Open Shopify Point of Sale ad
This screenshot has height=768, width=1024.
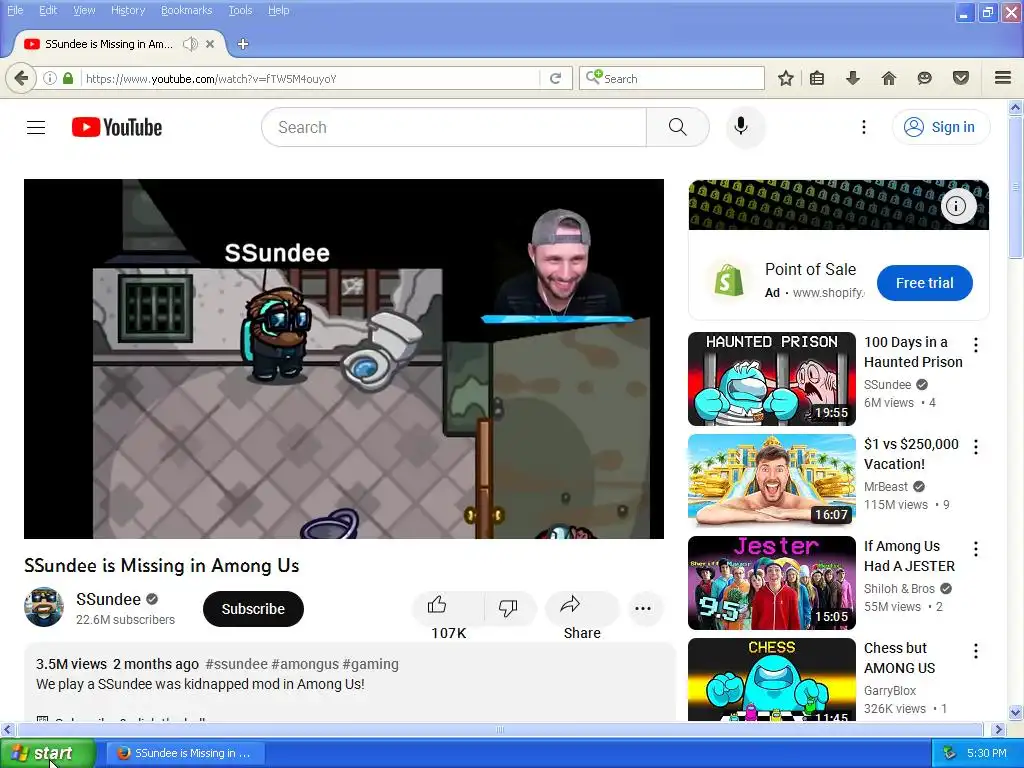[810, 270]
